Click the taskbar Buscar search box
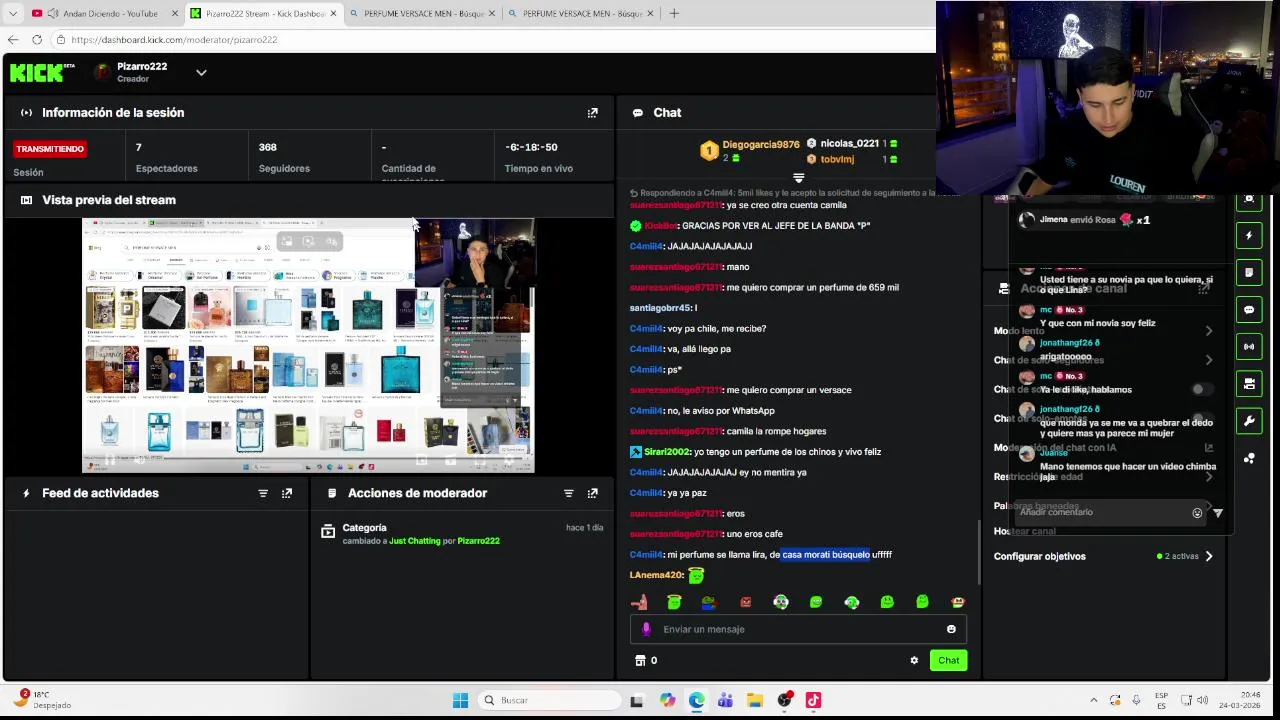 click(x=547, y=700)
